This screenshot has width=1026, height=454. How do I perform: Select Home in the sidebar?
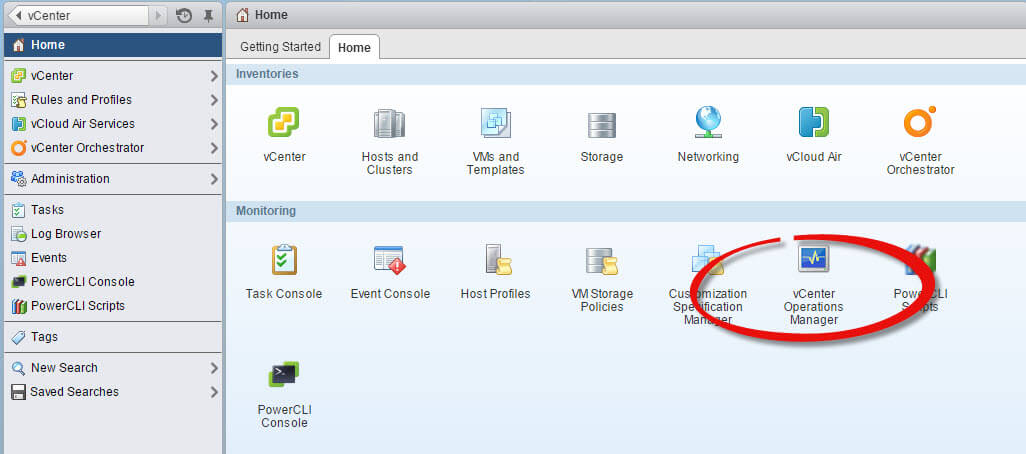[x=113, y=44]
